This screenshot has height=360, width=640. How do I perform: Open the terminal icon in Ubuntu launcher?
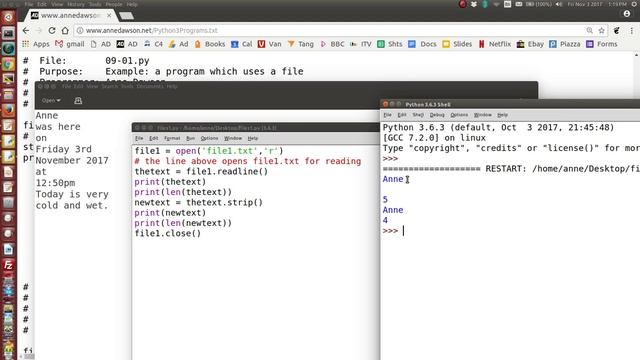point(8,33)
